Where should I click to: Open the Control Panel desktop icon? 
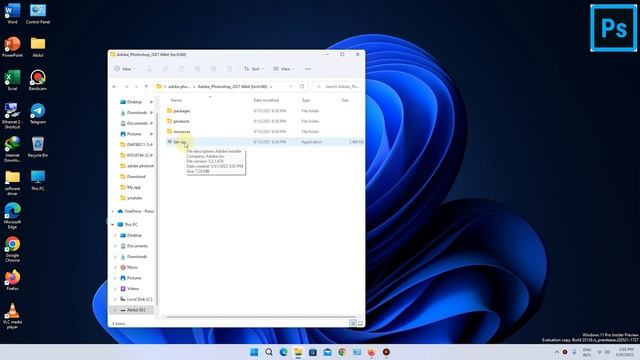pos(38,13)
